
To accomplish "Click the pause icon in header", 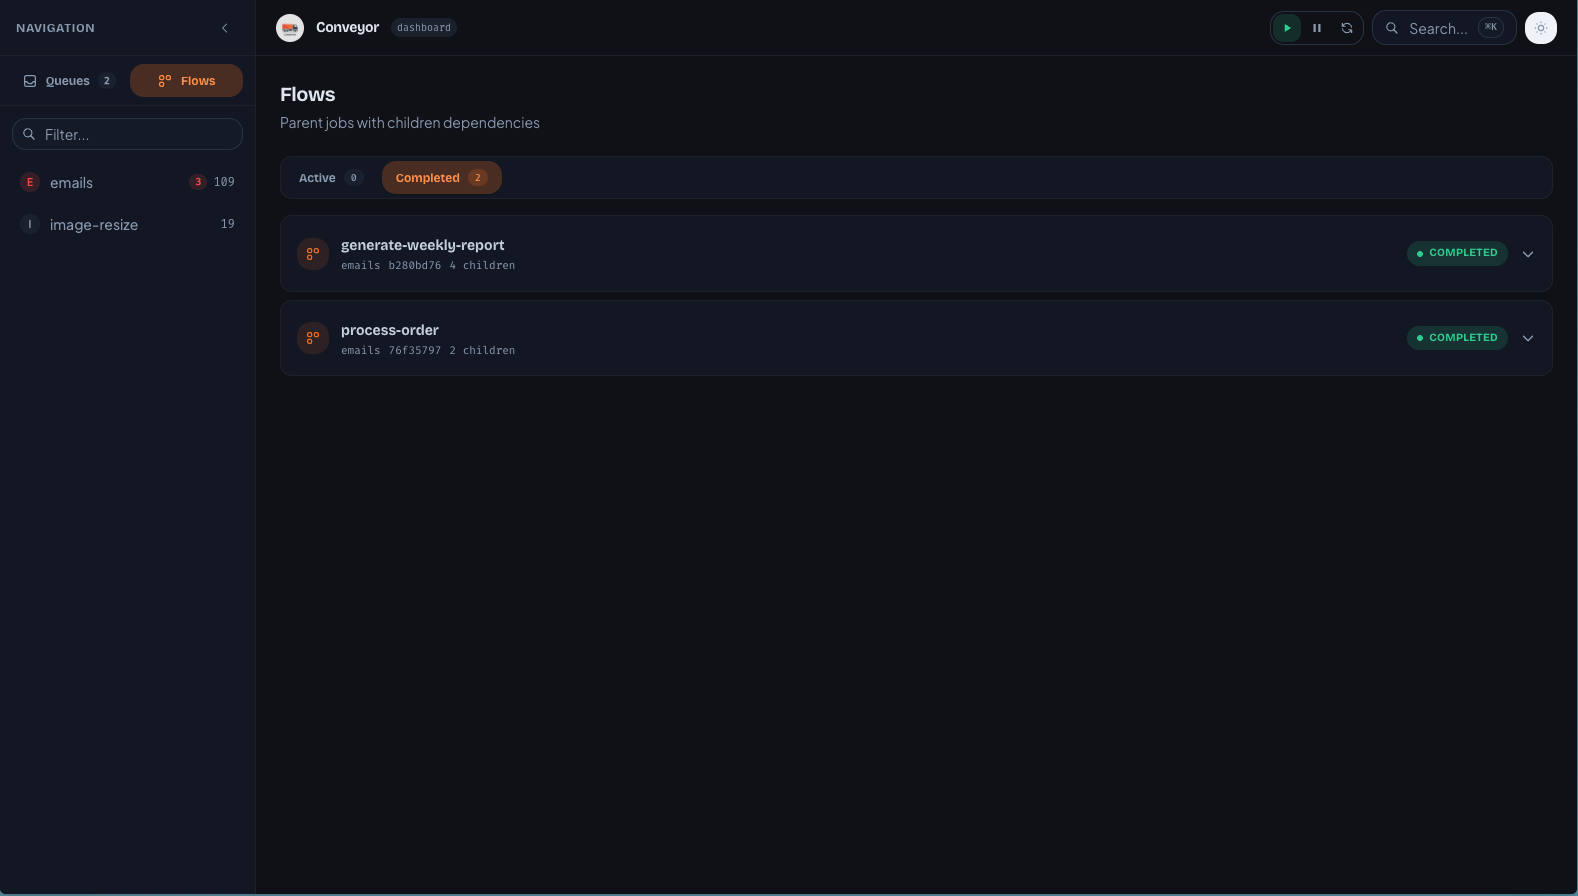I will (x=1317, y=28).
